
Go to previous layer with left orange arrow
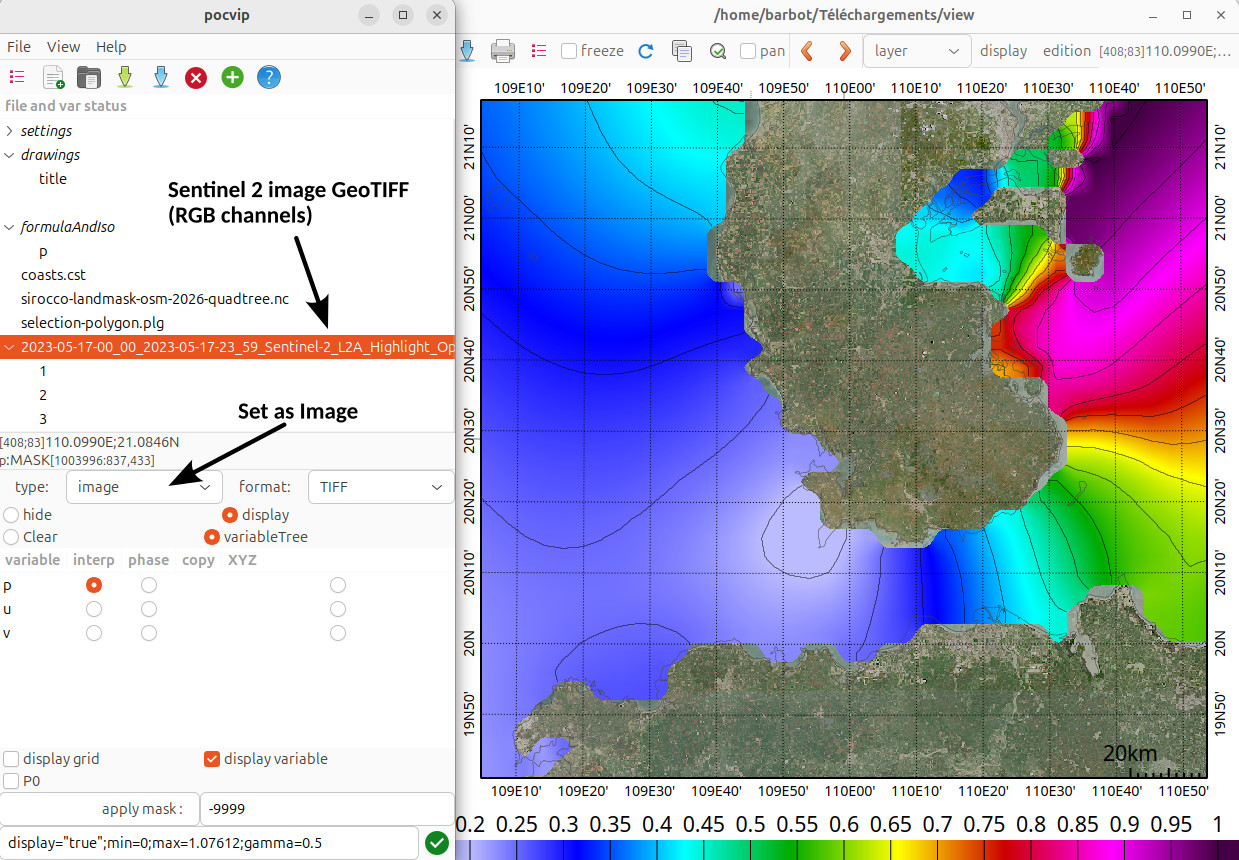tap(807, 51)
